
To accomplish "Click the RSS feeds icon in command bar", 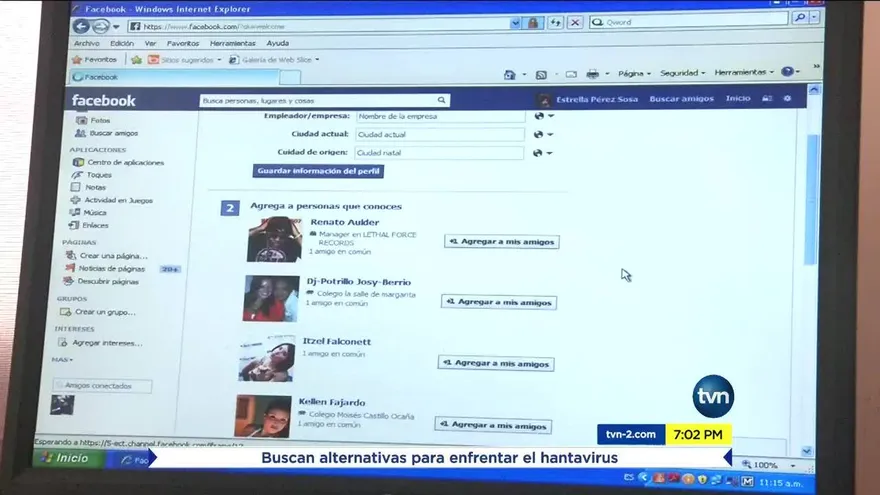I will coord(541,75).
